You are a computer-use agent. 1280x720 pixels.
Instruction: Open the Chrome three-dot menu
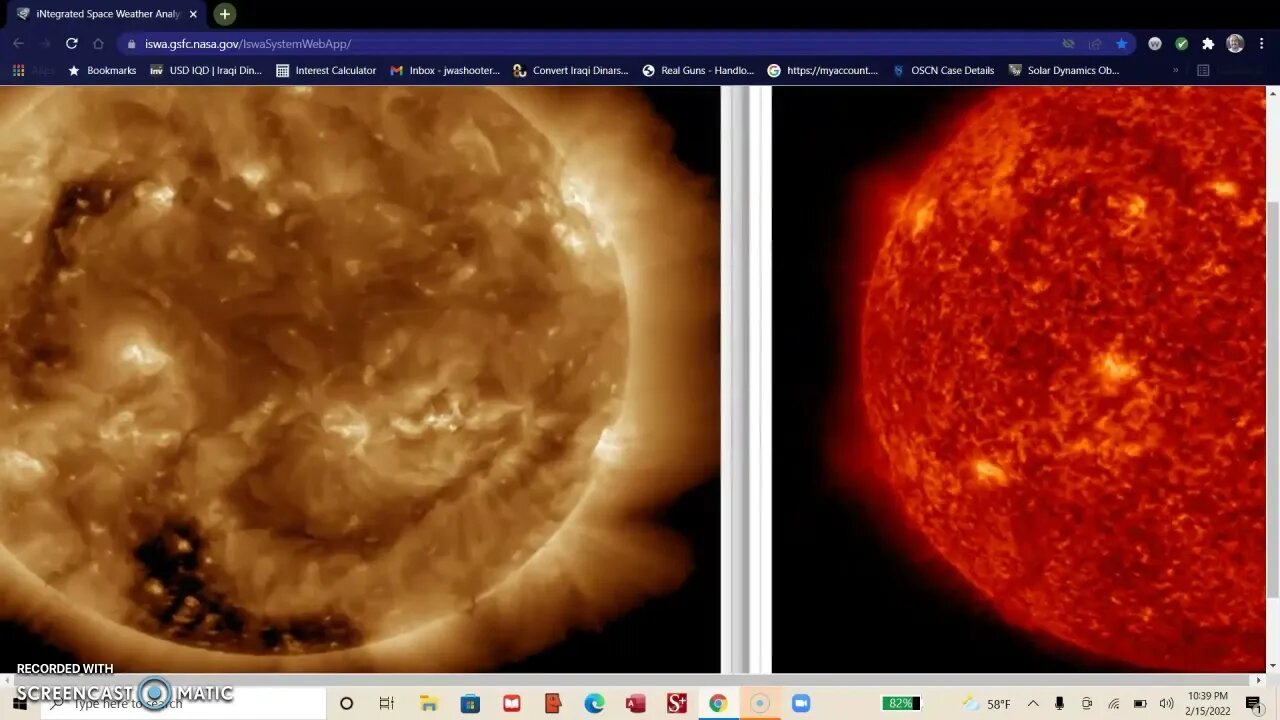point(1262,44)
